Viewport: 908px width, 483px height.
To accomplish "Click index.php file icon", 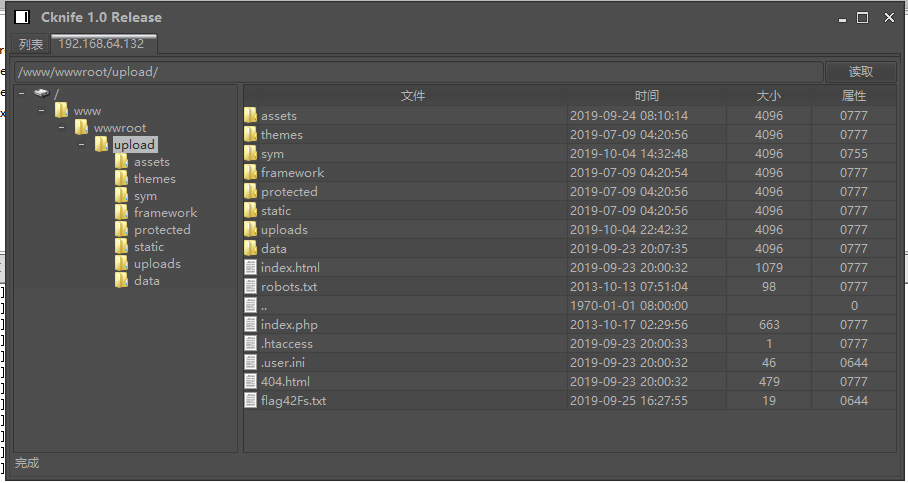I will click(x=250, y=324).
